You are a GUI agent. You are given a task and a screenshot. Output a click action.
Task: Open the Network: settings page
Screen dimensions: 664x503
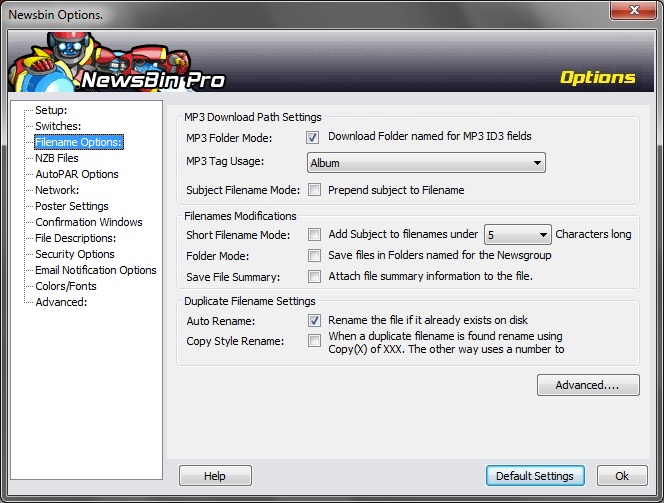(57, 190)
